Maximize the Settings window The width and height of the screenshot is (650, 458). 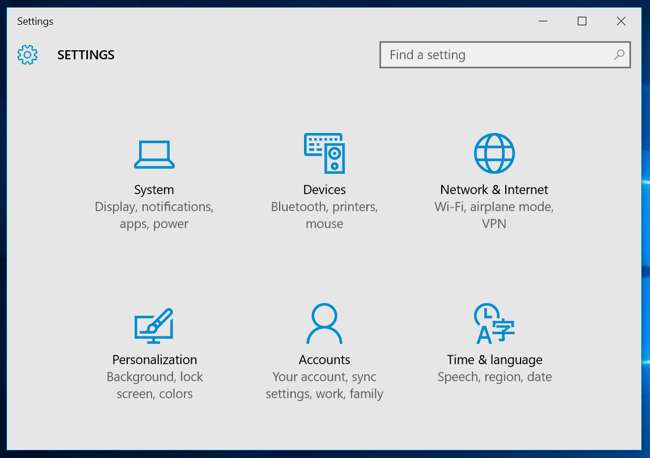tap(582, 21)
